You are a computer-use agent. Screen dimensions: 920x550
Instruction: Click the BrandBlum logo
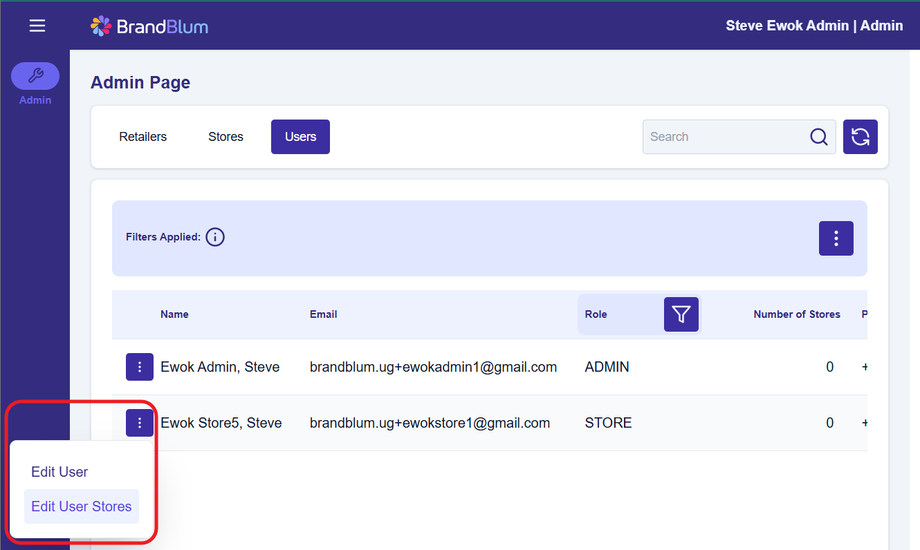point(149,26)
